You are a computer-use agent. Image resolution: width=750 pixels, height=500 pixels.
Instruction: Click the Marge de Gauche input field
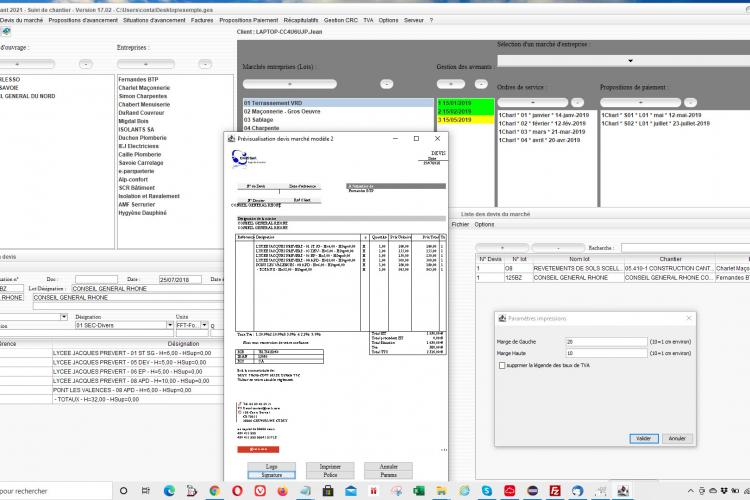[x=606, y=342]
